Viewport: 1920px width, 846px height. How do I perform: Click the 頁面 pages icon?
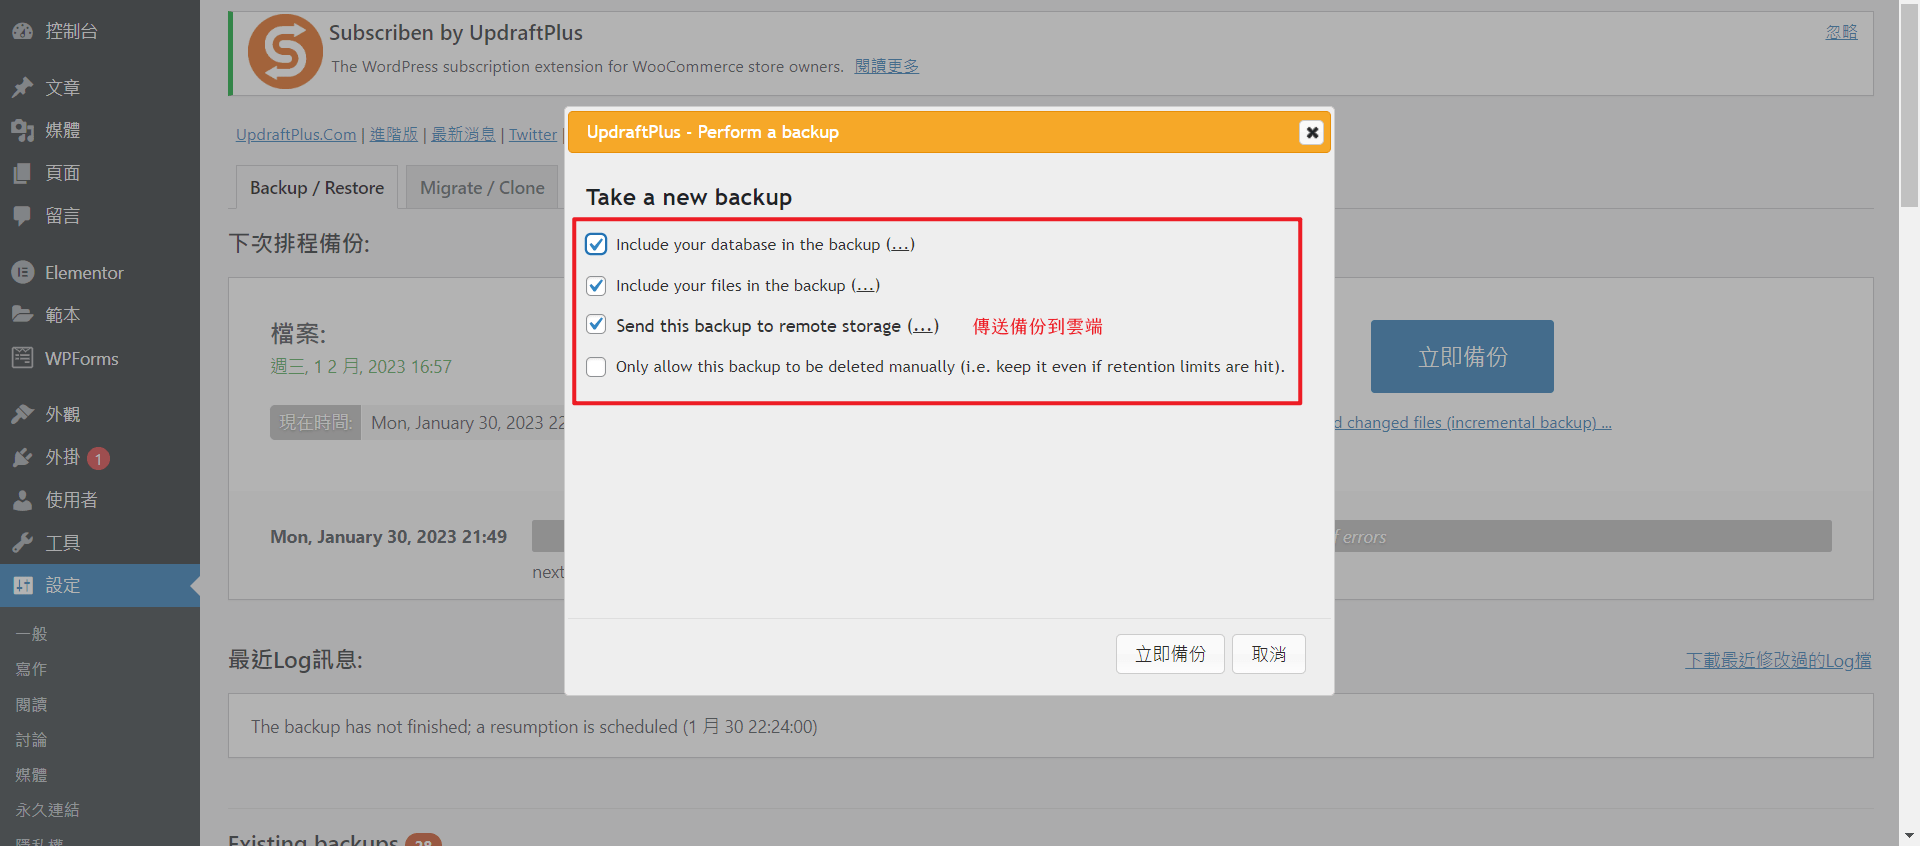coord(23,173)
